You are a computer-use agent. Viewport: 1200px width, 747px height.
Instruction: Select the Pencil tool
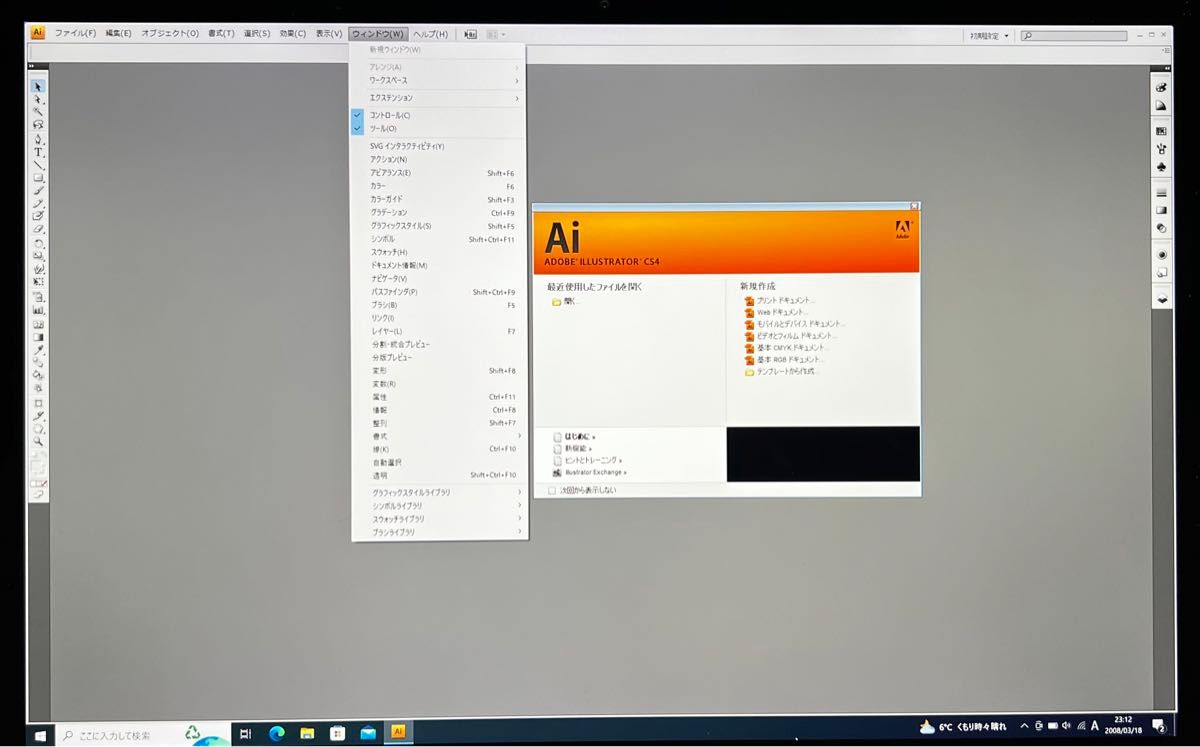click(x=38, y=203)
